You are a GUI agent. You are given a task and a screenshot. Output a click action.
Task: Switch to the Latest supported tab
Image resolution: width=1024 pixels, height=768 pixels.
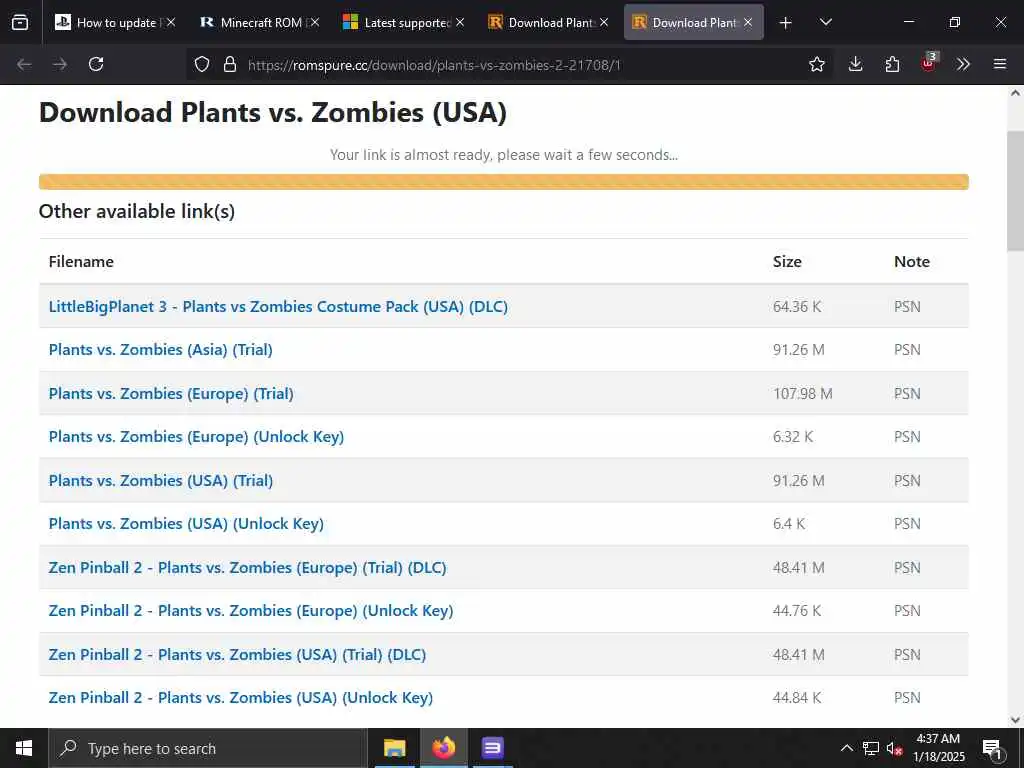pyautogui.click(x=404, y=22)
